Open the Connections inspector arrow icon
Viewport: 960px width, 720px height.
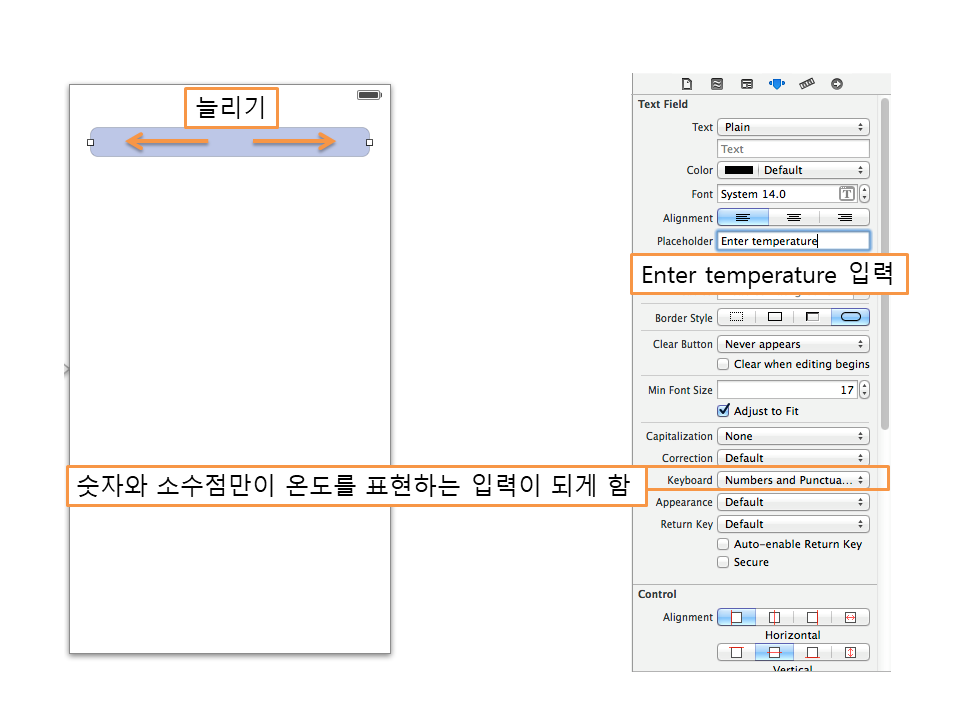837,84
